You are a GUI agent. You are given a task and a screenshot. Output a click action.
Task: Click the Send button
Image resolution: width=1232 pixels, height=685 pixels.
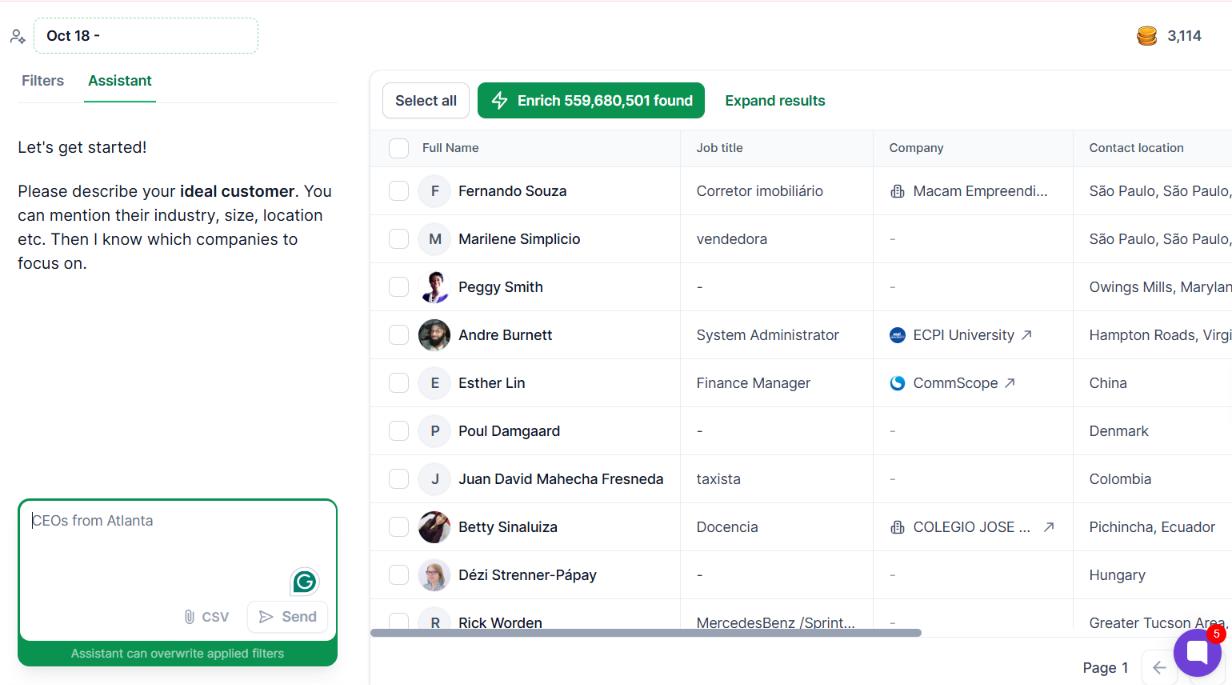[x=287, y=617]
